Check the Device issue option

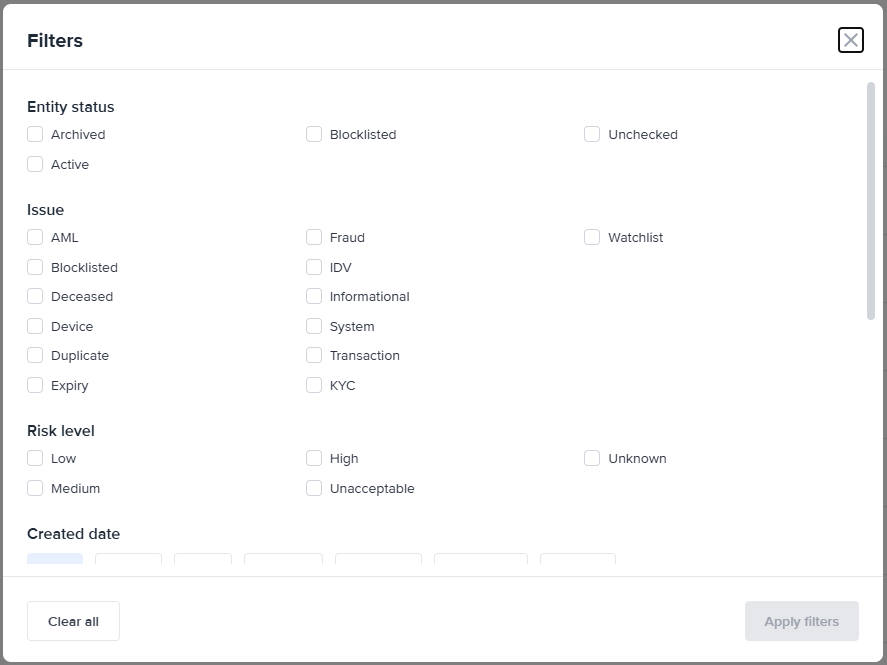[35, 326]
